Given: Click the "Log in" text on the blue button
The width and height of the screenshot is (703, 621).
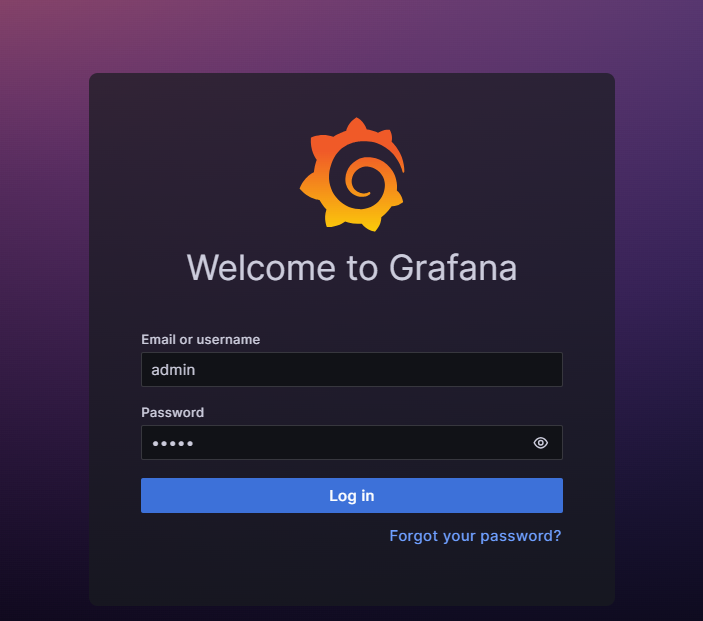Looking at the screenshot, I should tap(352, 496).
